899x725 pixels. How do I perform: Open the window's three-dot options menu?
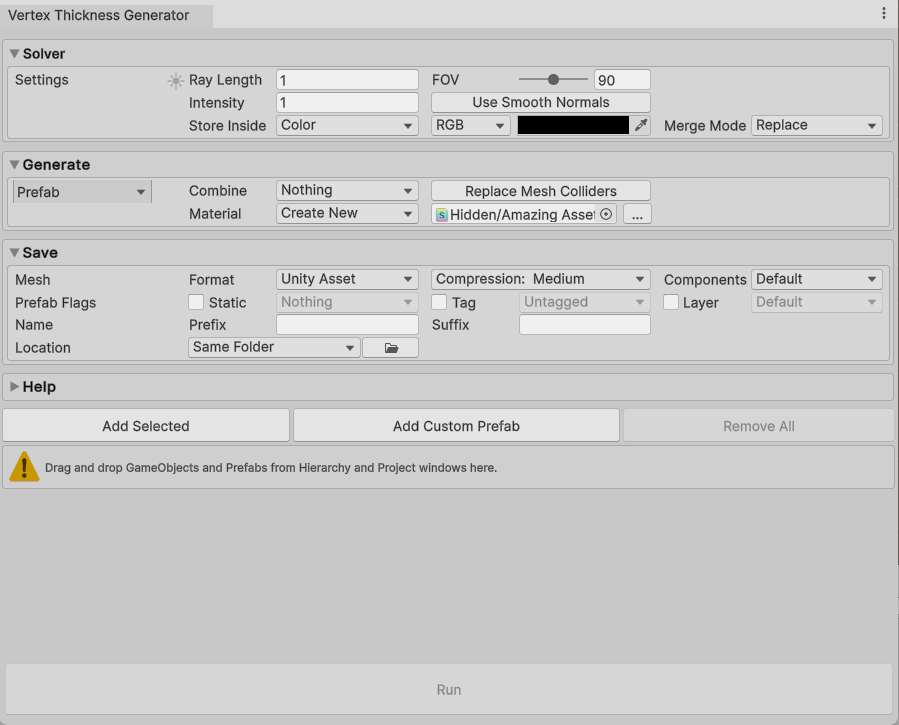click(x=884, y=13)
